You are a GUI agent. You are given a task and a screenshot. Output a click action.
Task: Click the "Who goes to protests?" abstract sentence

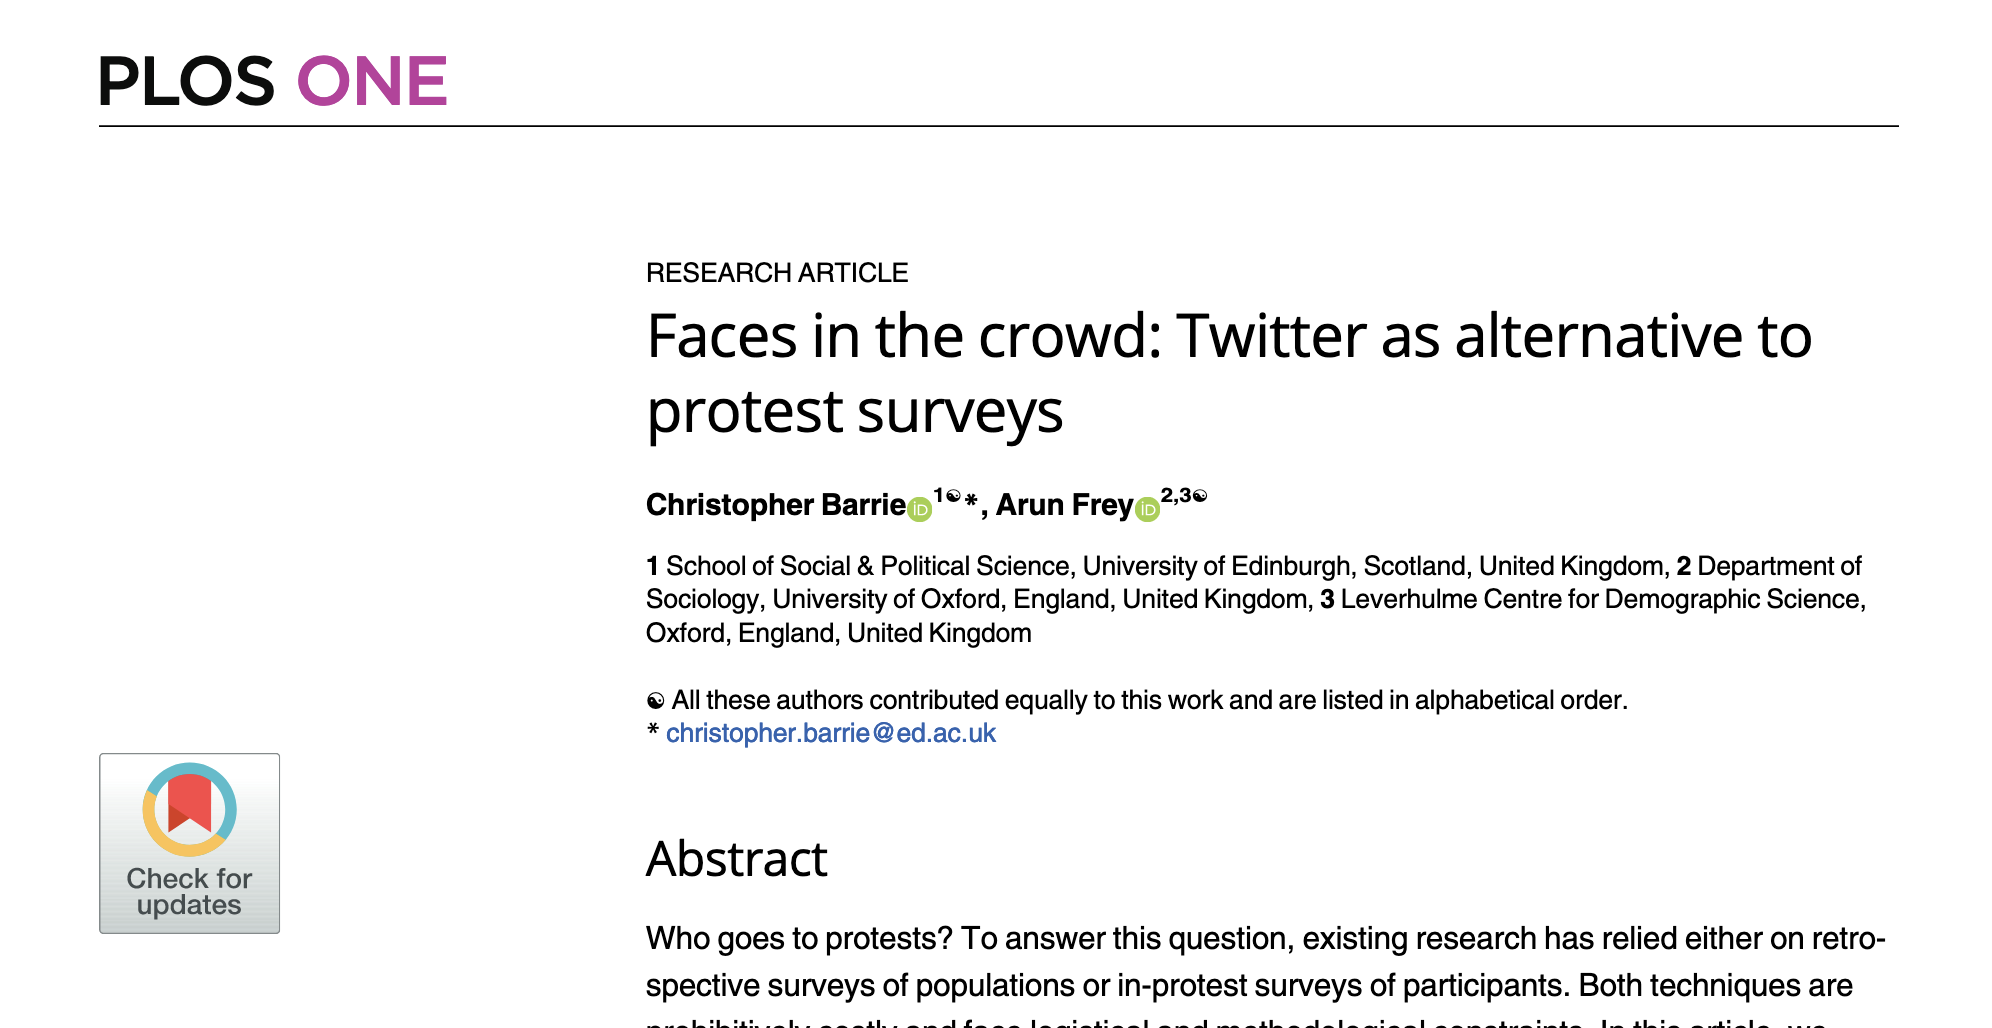click(x=799, y=939)
